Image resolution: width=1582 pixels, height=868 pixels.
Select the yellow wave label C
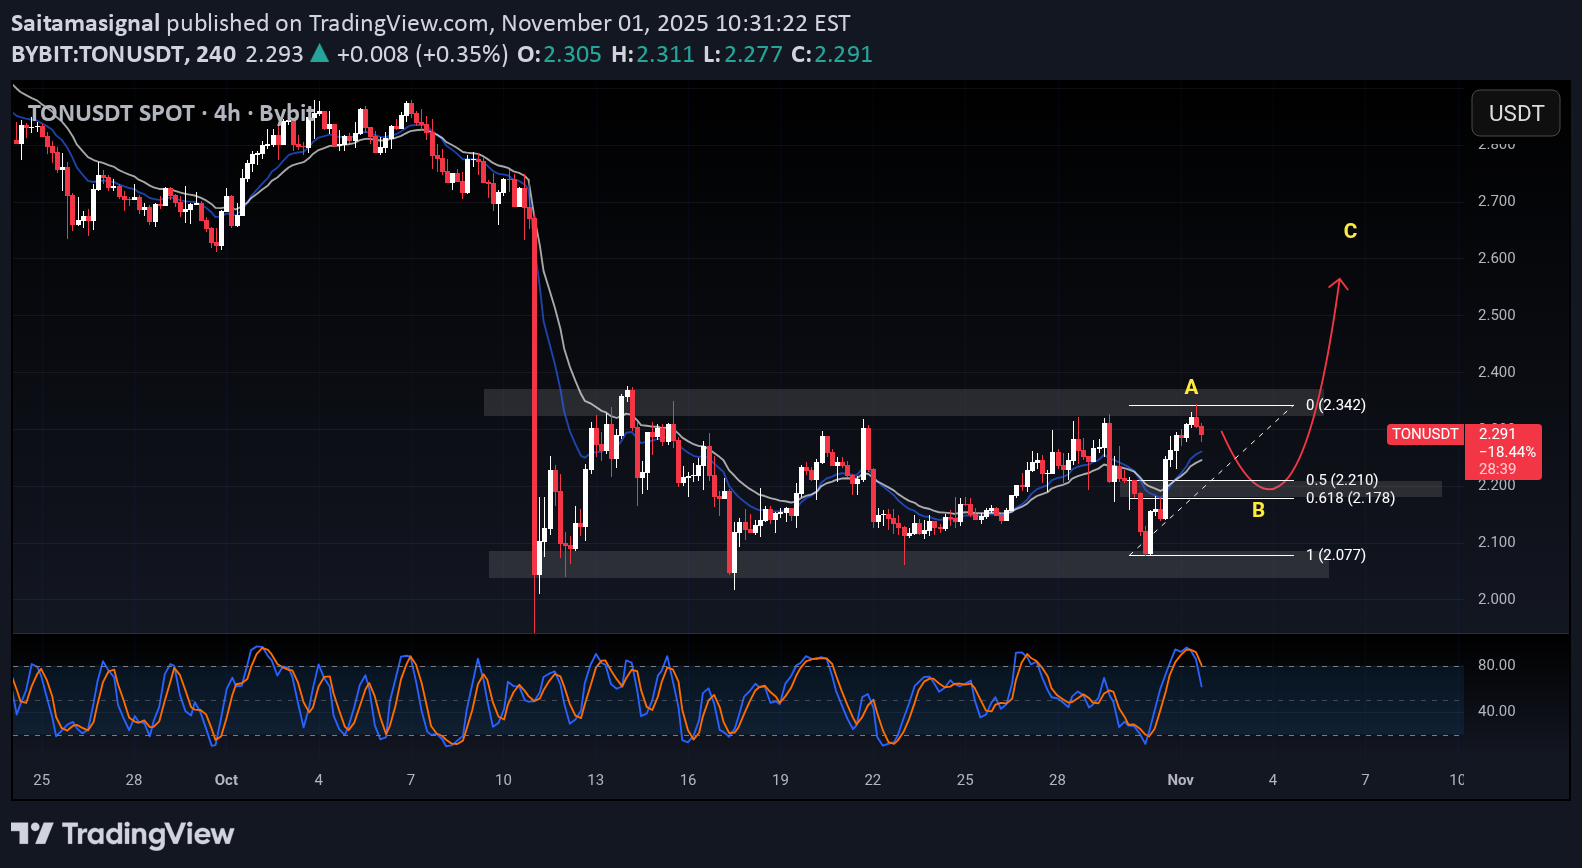(1350, 231)
